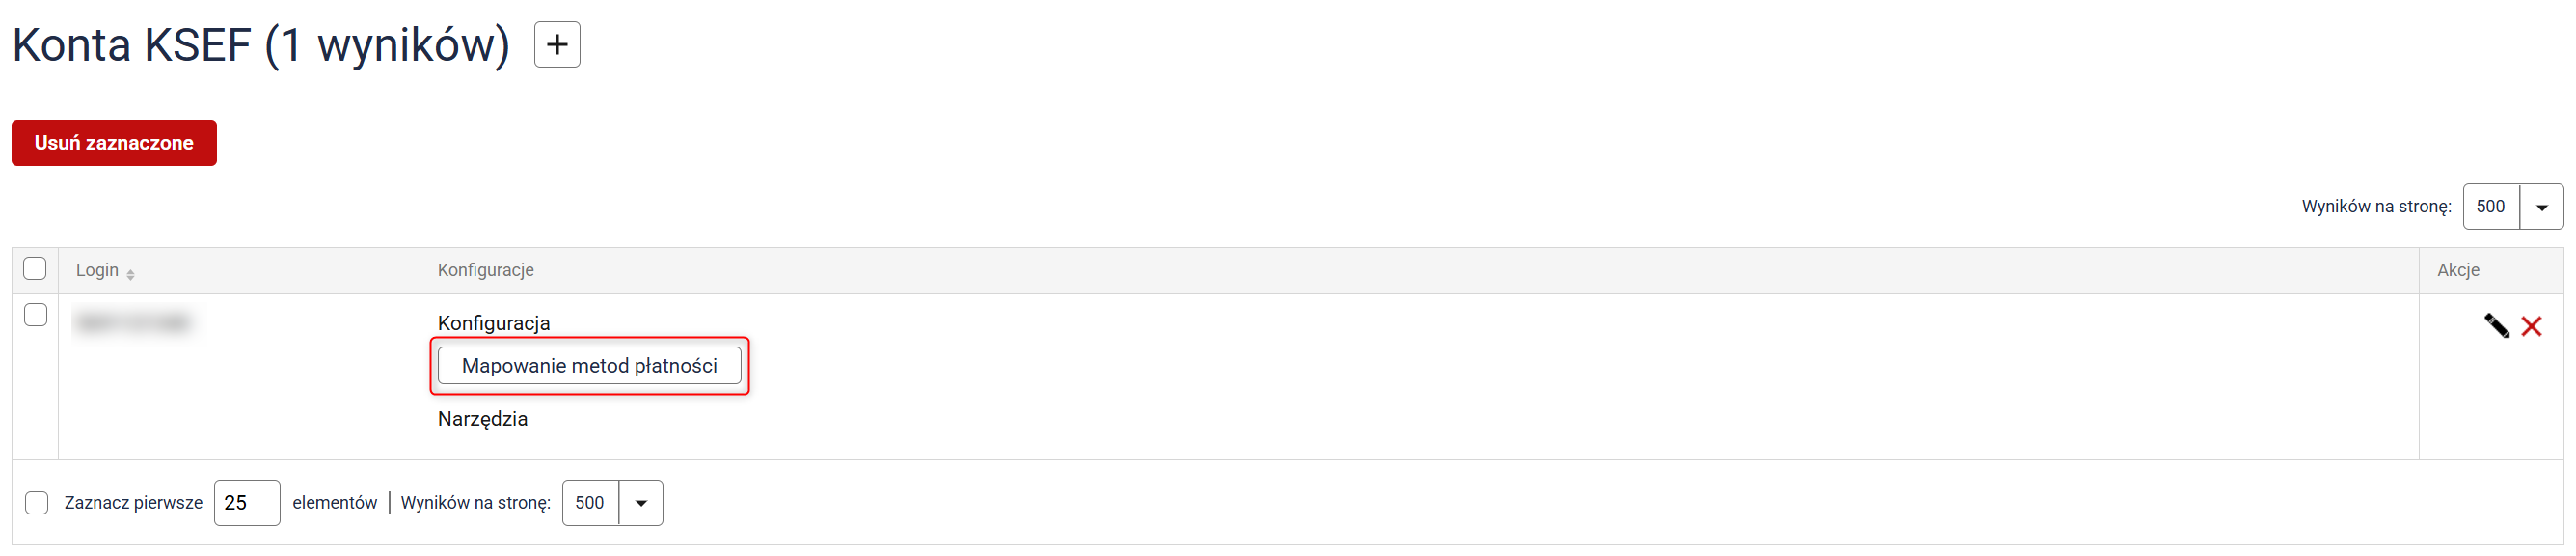This screenshot has width=2576, height=556.
Task: Click the top results-per-page 500 value
Action: coord(2490,207)
